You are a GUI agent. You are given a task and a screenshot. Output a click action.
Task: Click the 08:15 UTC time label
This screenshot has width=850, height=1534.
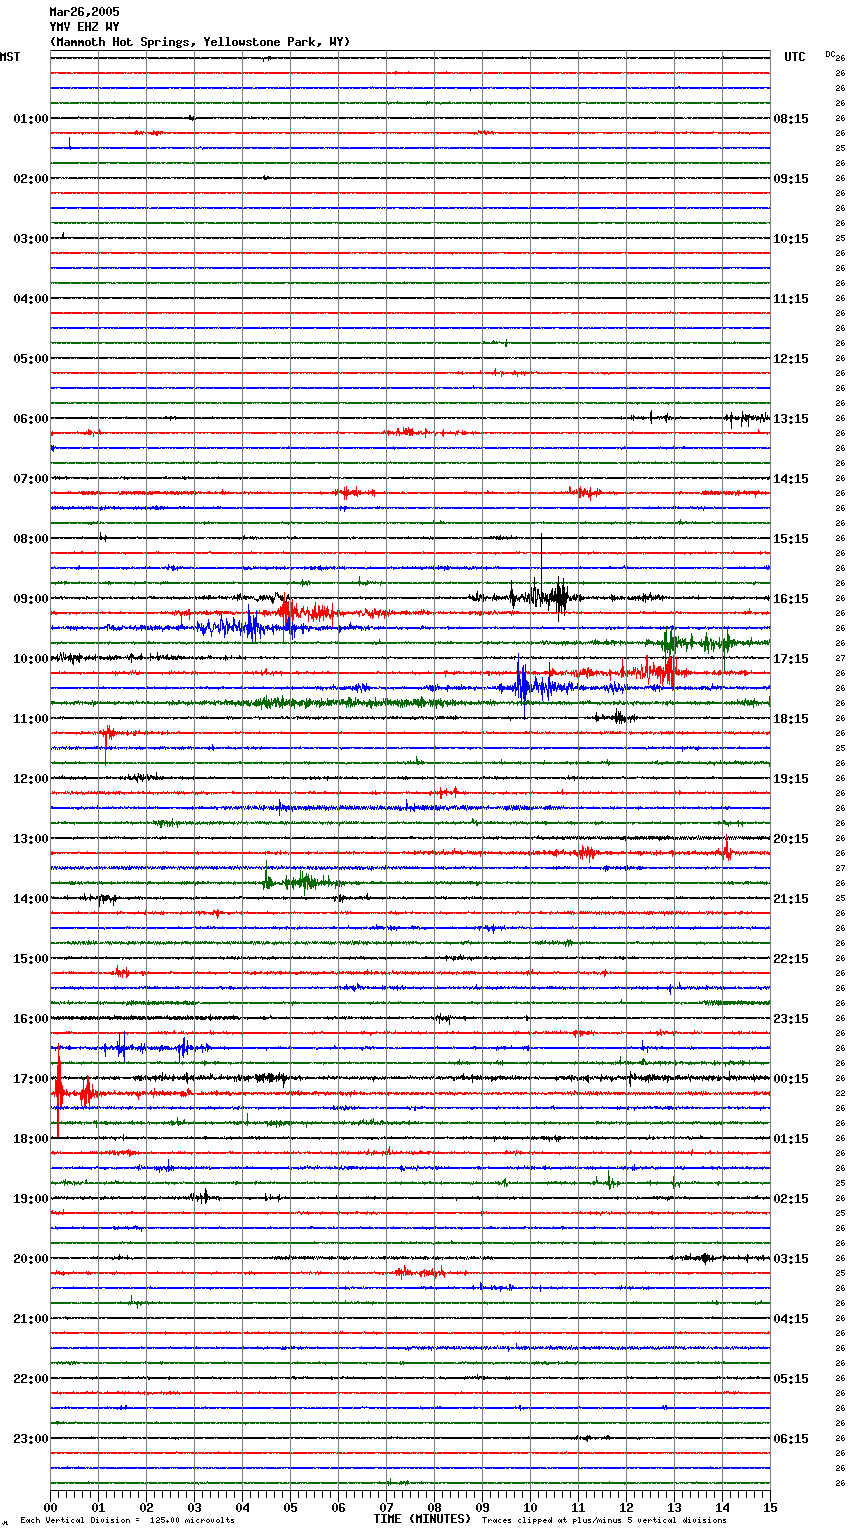click(x=791, y=119)
